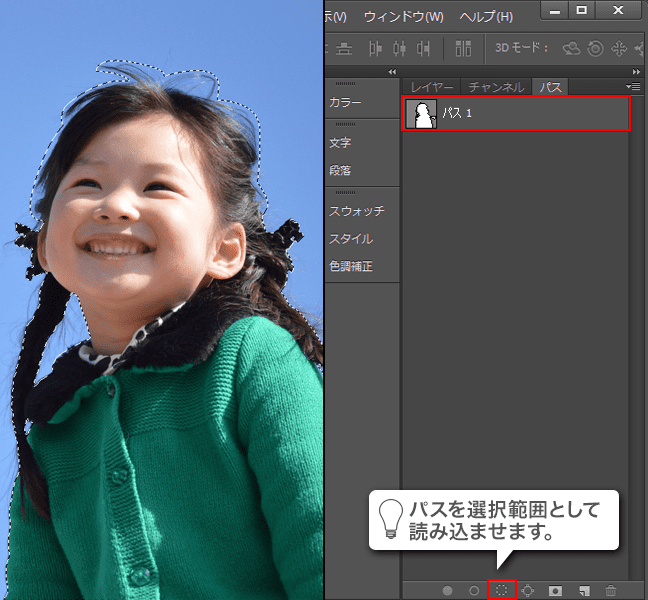This screenshot has height=600, width=648.
Task: Make work path from selection icon
Action: [528, 590]
